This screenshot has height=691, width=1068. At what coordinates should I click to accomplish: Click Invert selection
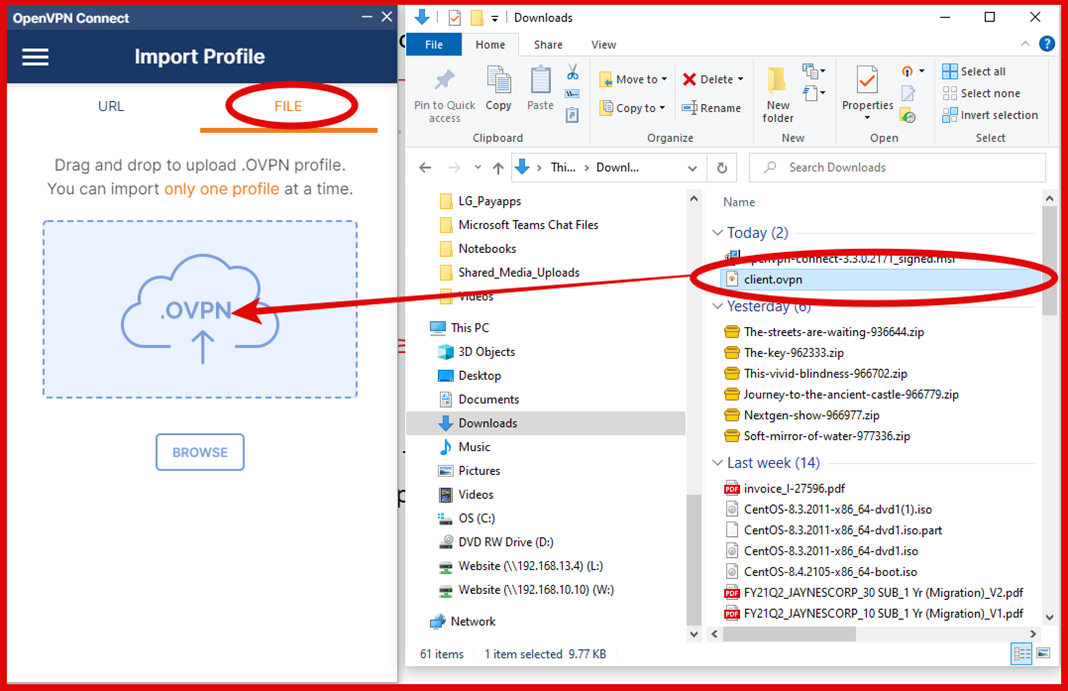coord(990,115)
